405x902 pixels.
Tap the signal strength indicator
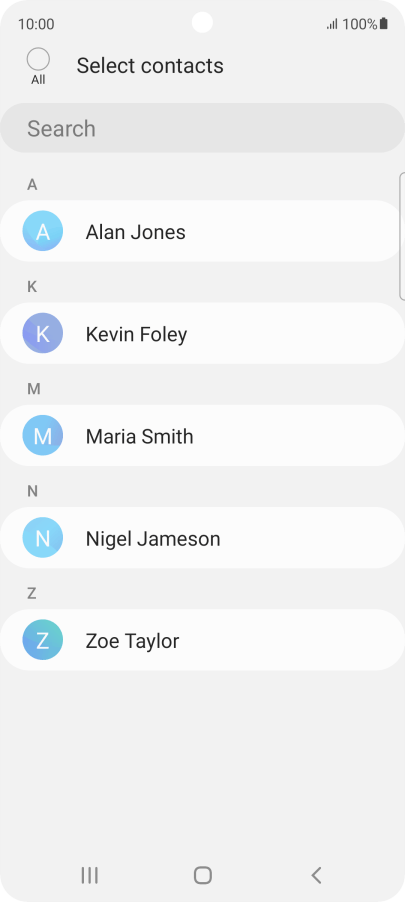pos(332,24)
